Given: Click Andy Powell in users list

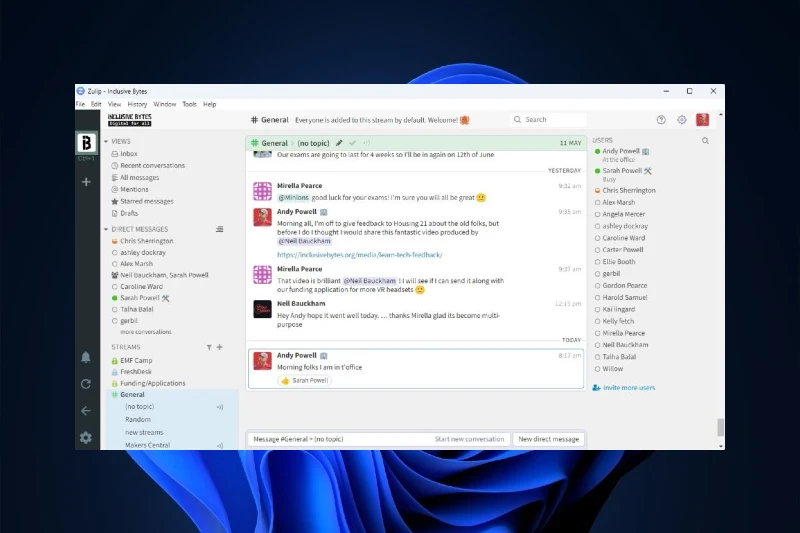Looking at the screenshot, I should [621, 151].
